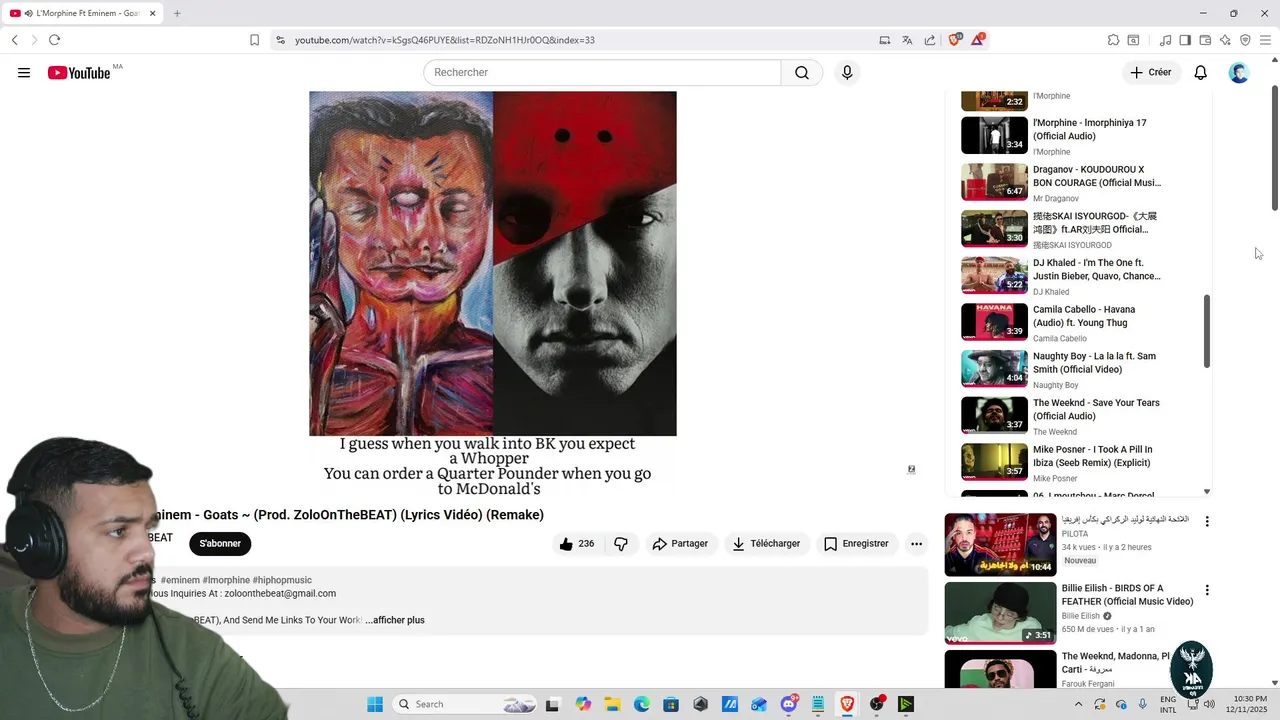Collapse the playlist with the bottom arrow

click(1207, 492)
